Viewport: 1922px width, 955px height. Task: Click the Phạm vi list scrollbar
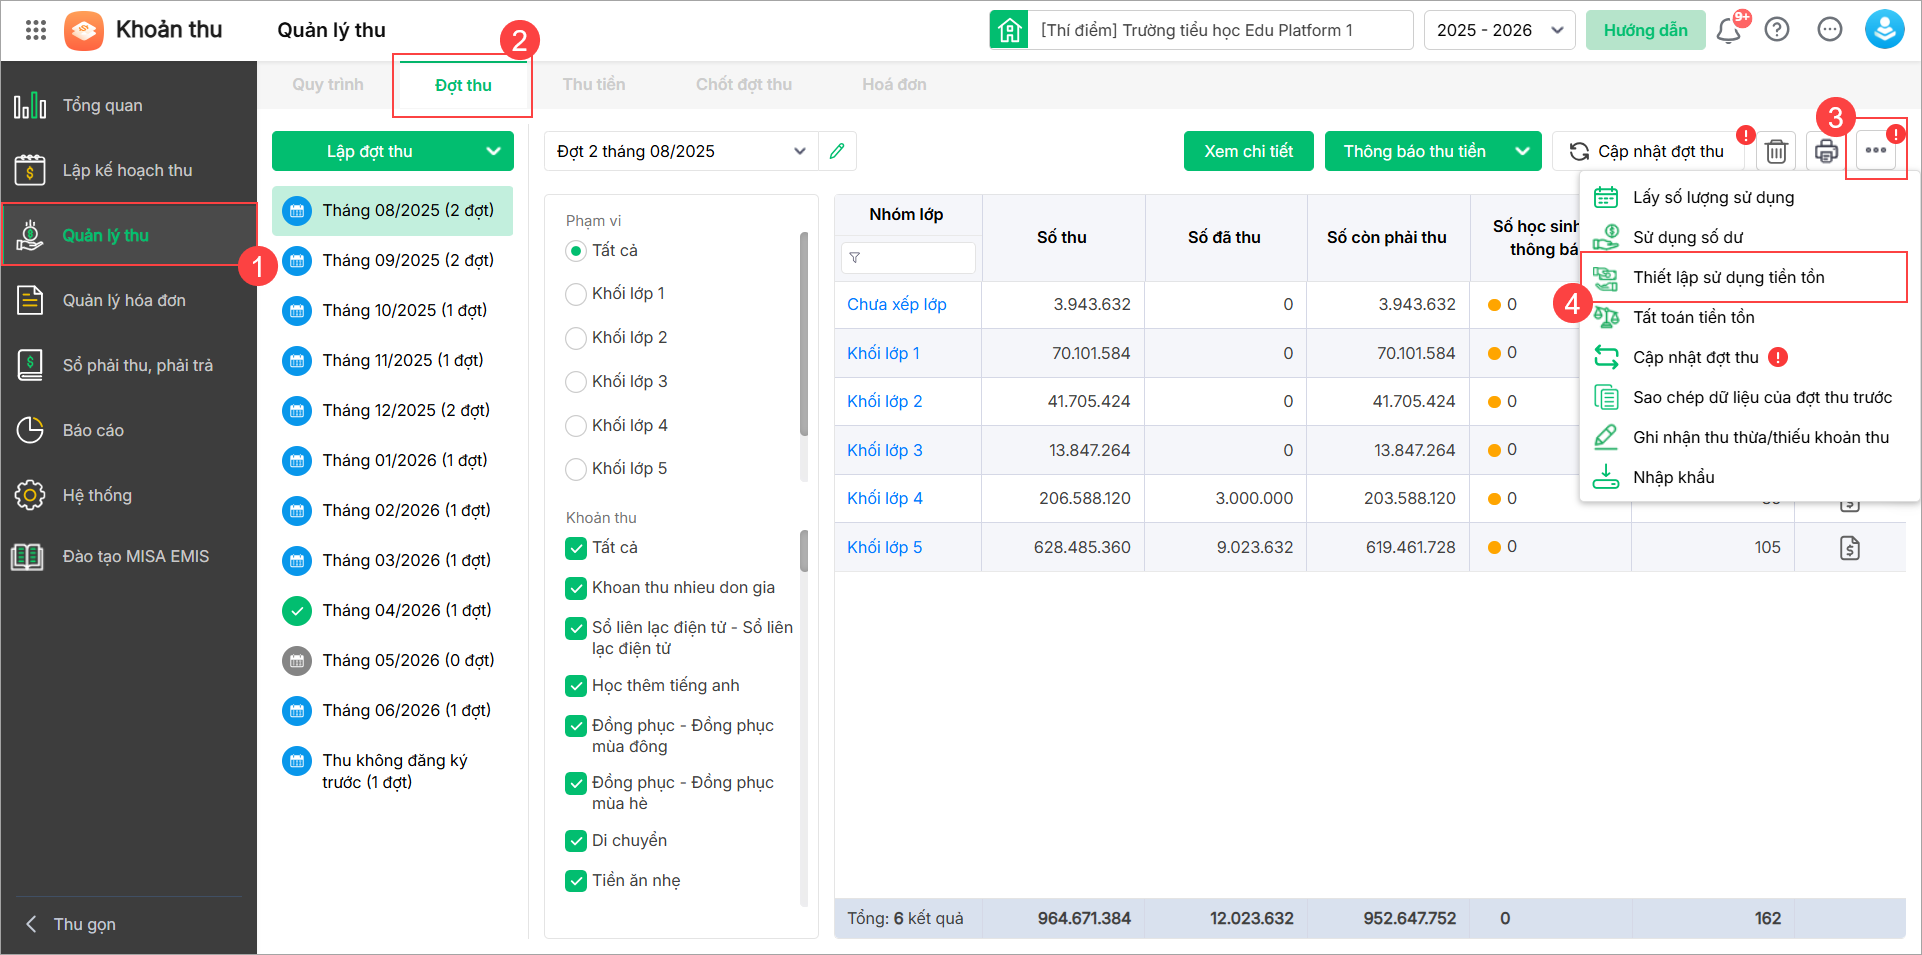click(804, 335)
